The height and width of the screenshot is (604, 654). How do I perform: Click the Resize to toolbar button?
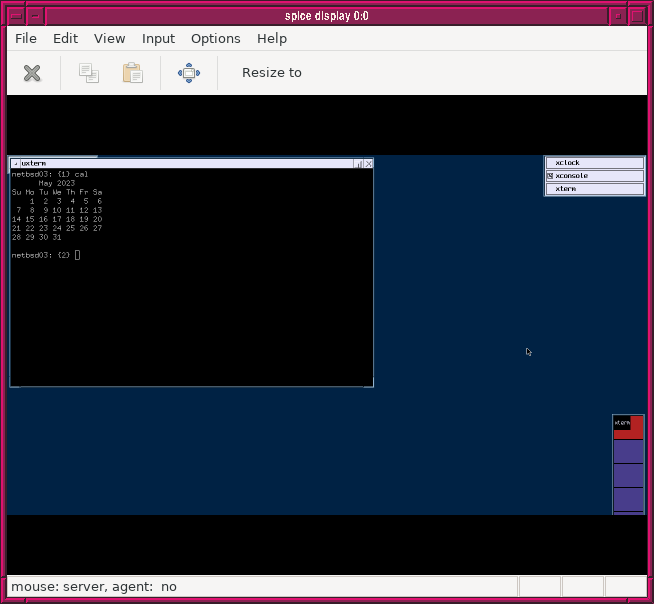(271, 73)
